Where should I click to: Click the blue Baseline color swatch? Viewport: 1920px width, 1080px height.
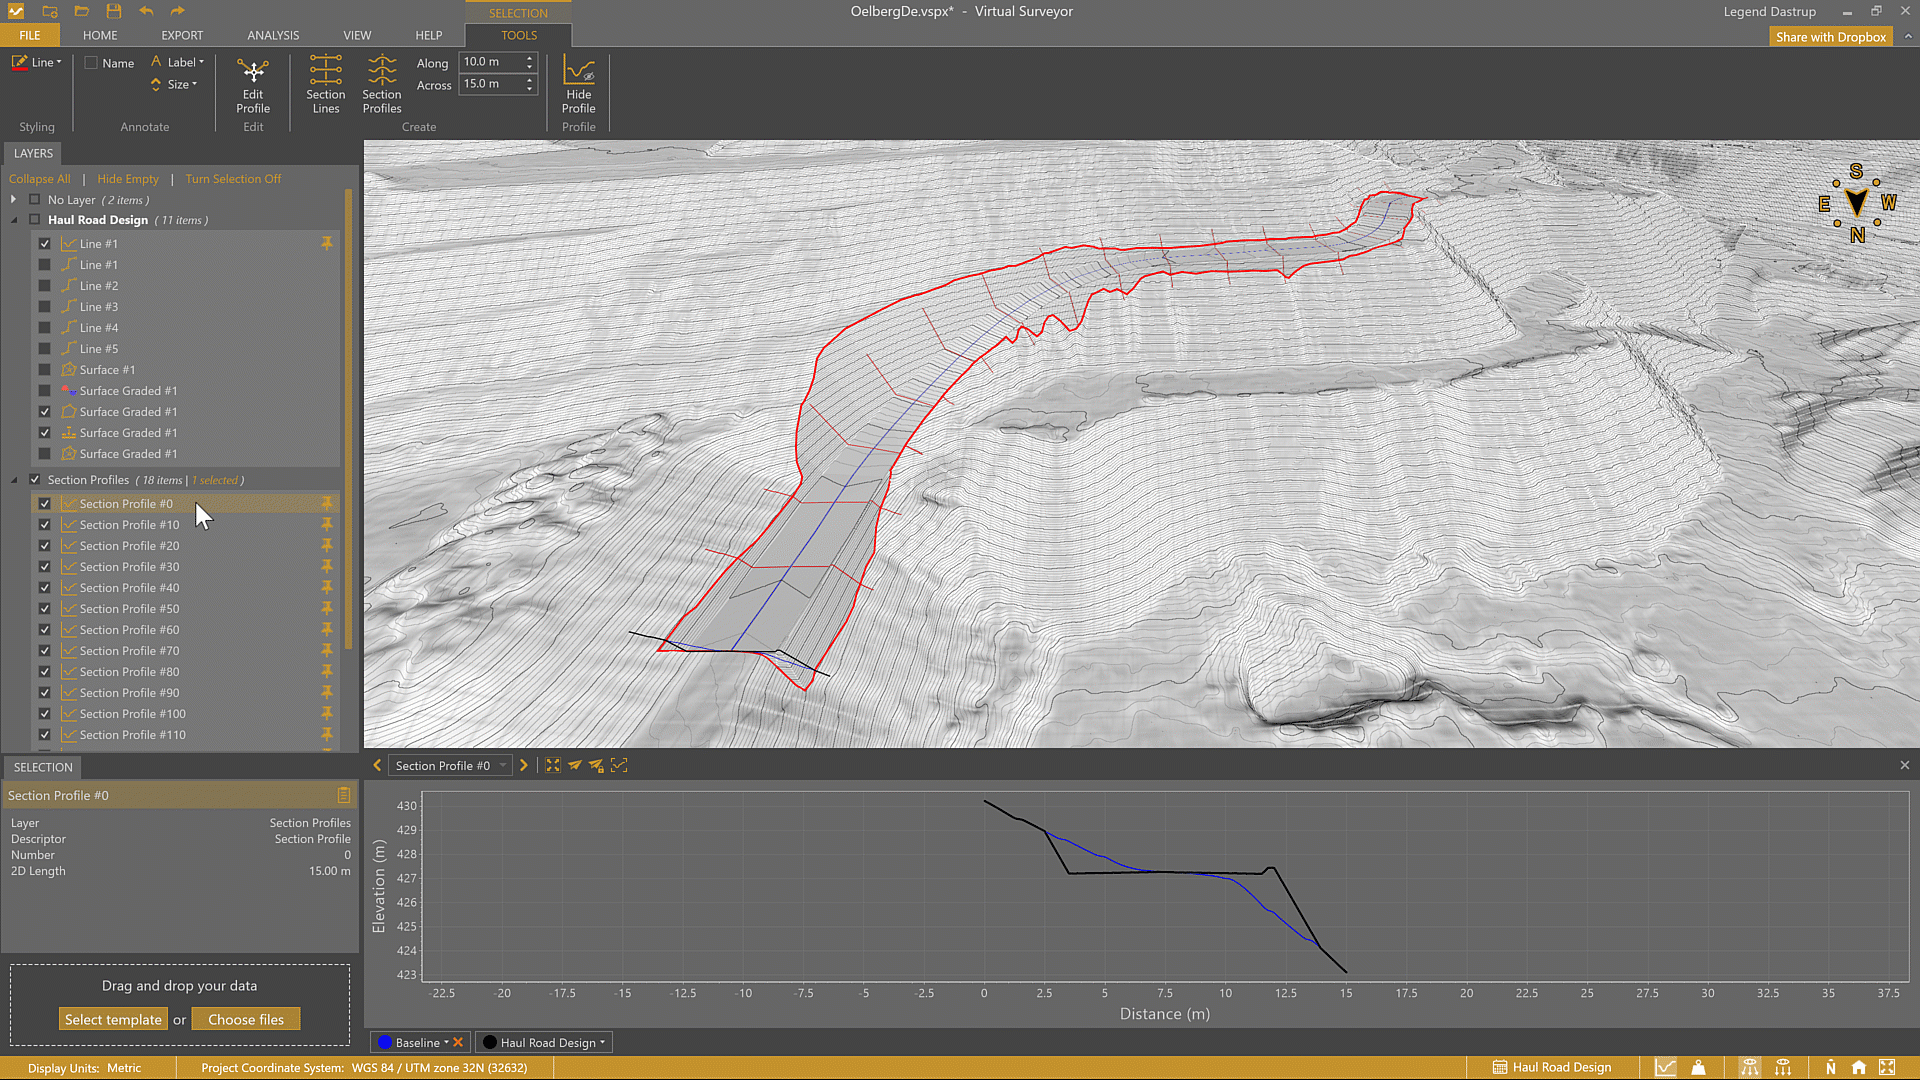[385, 1042]
